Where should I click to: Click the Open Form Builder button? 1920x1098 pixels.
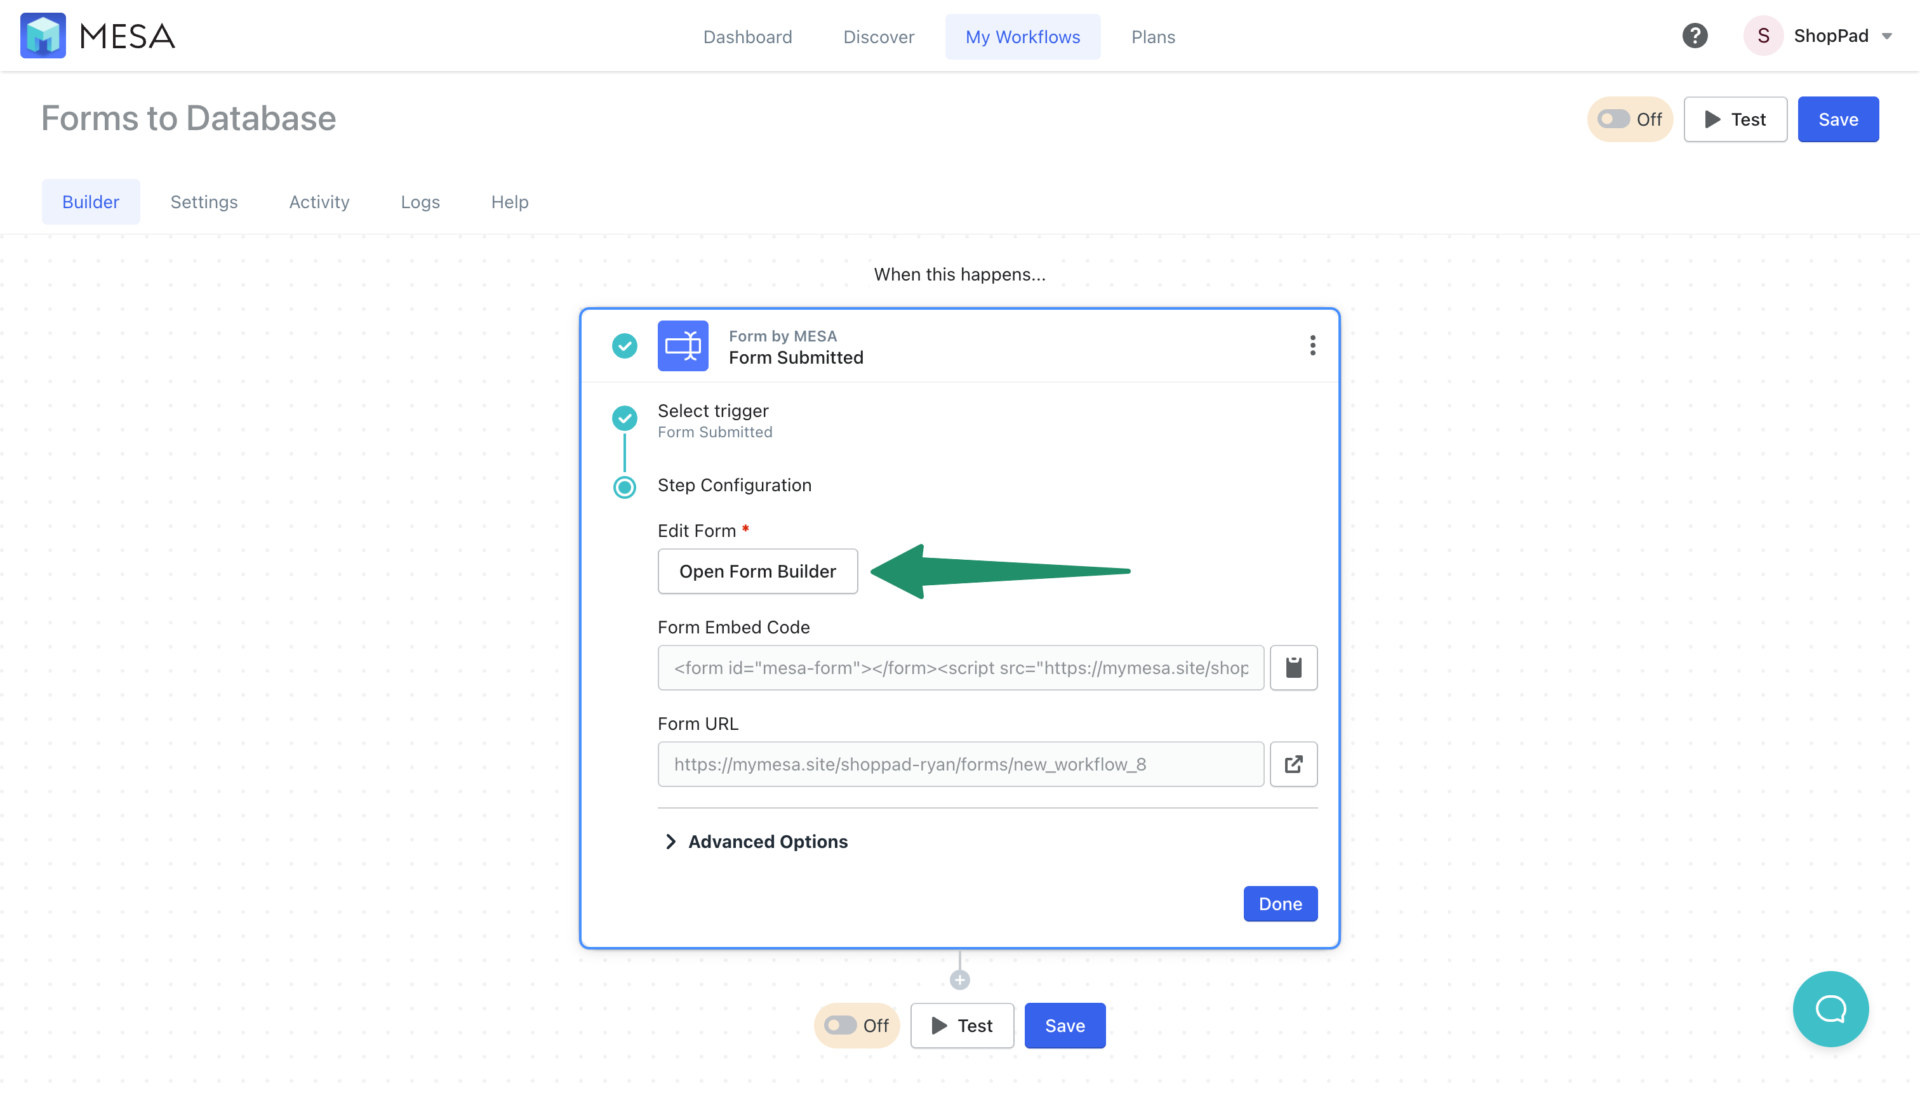click(x=757, y=571)
